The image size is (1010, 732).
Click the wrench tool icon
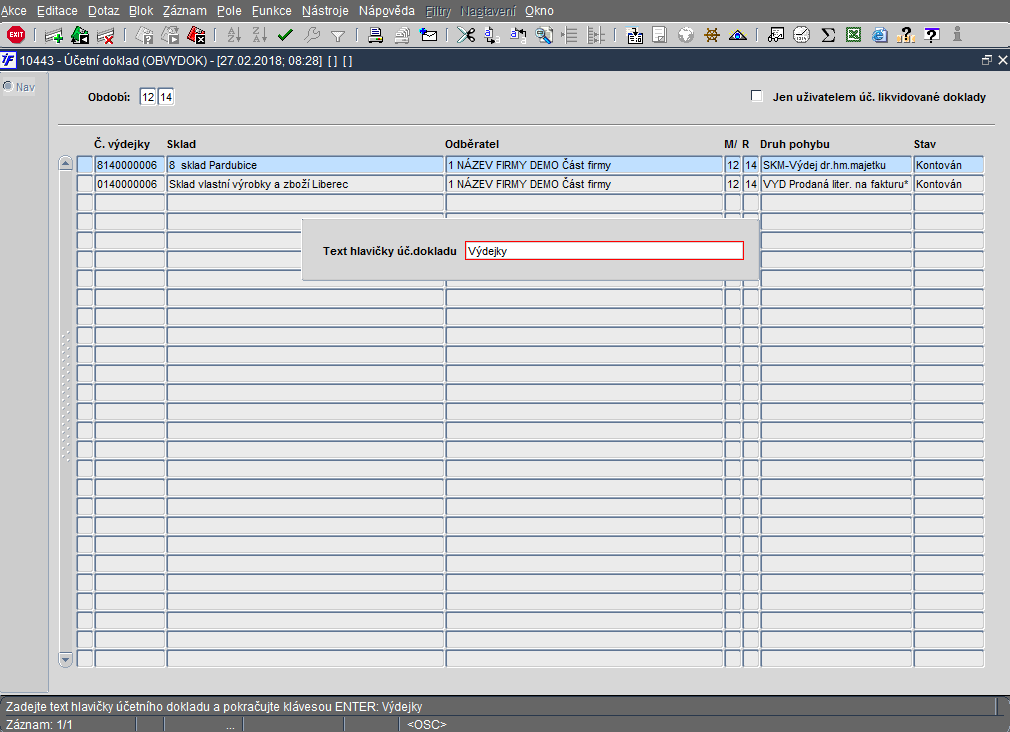coord(312,35)
